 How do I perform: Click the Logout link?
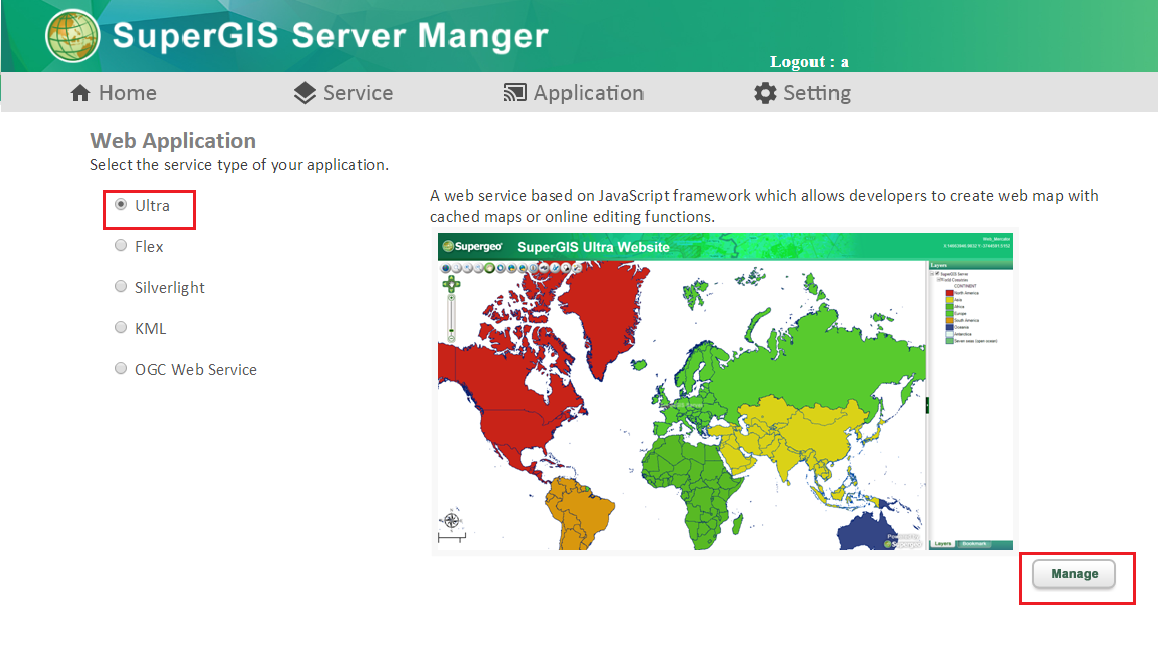pos(809,62)
